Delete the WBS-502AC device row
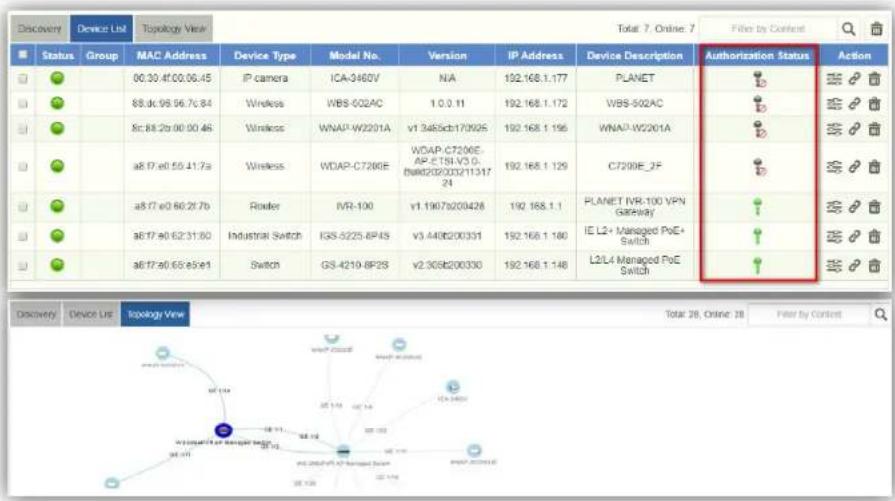This screenshot has width=895, height=501. [x=874, y=104]
